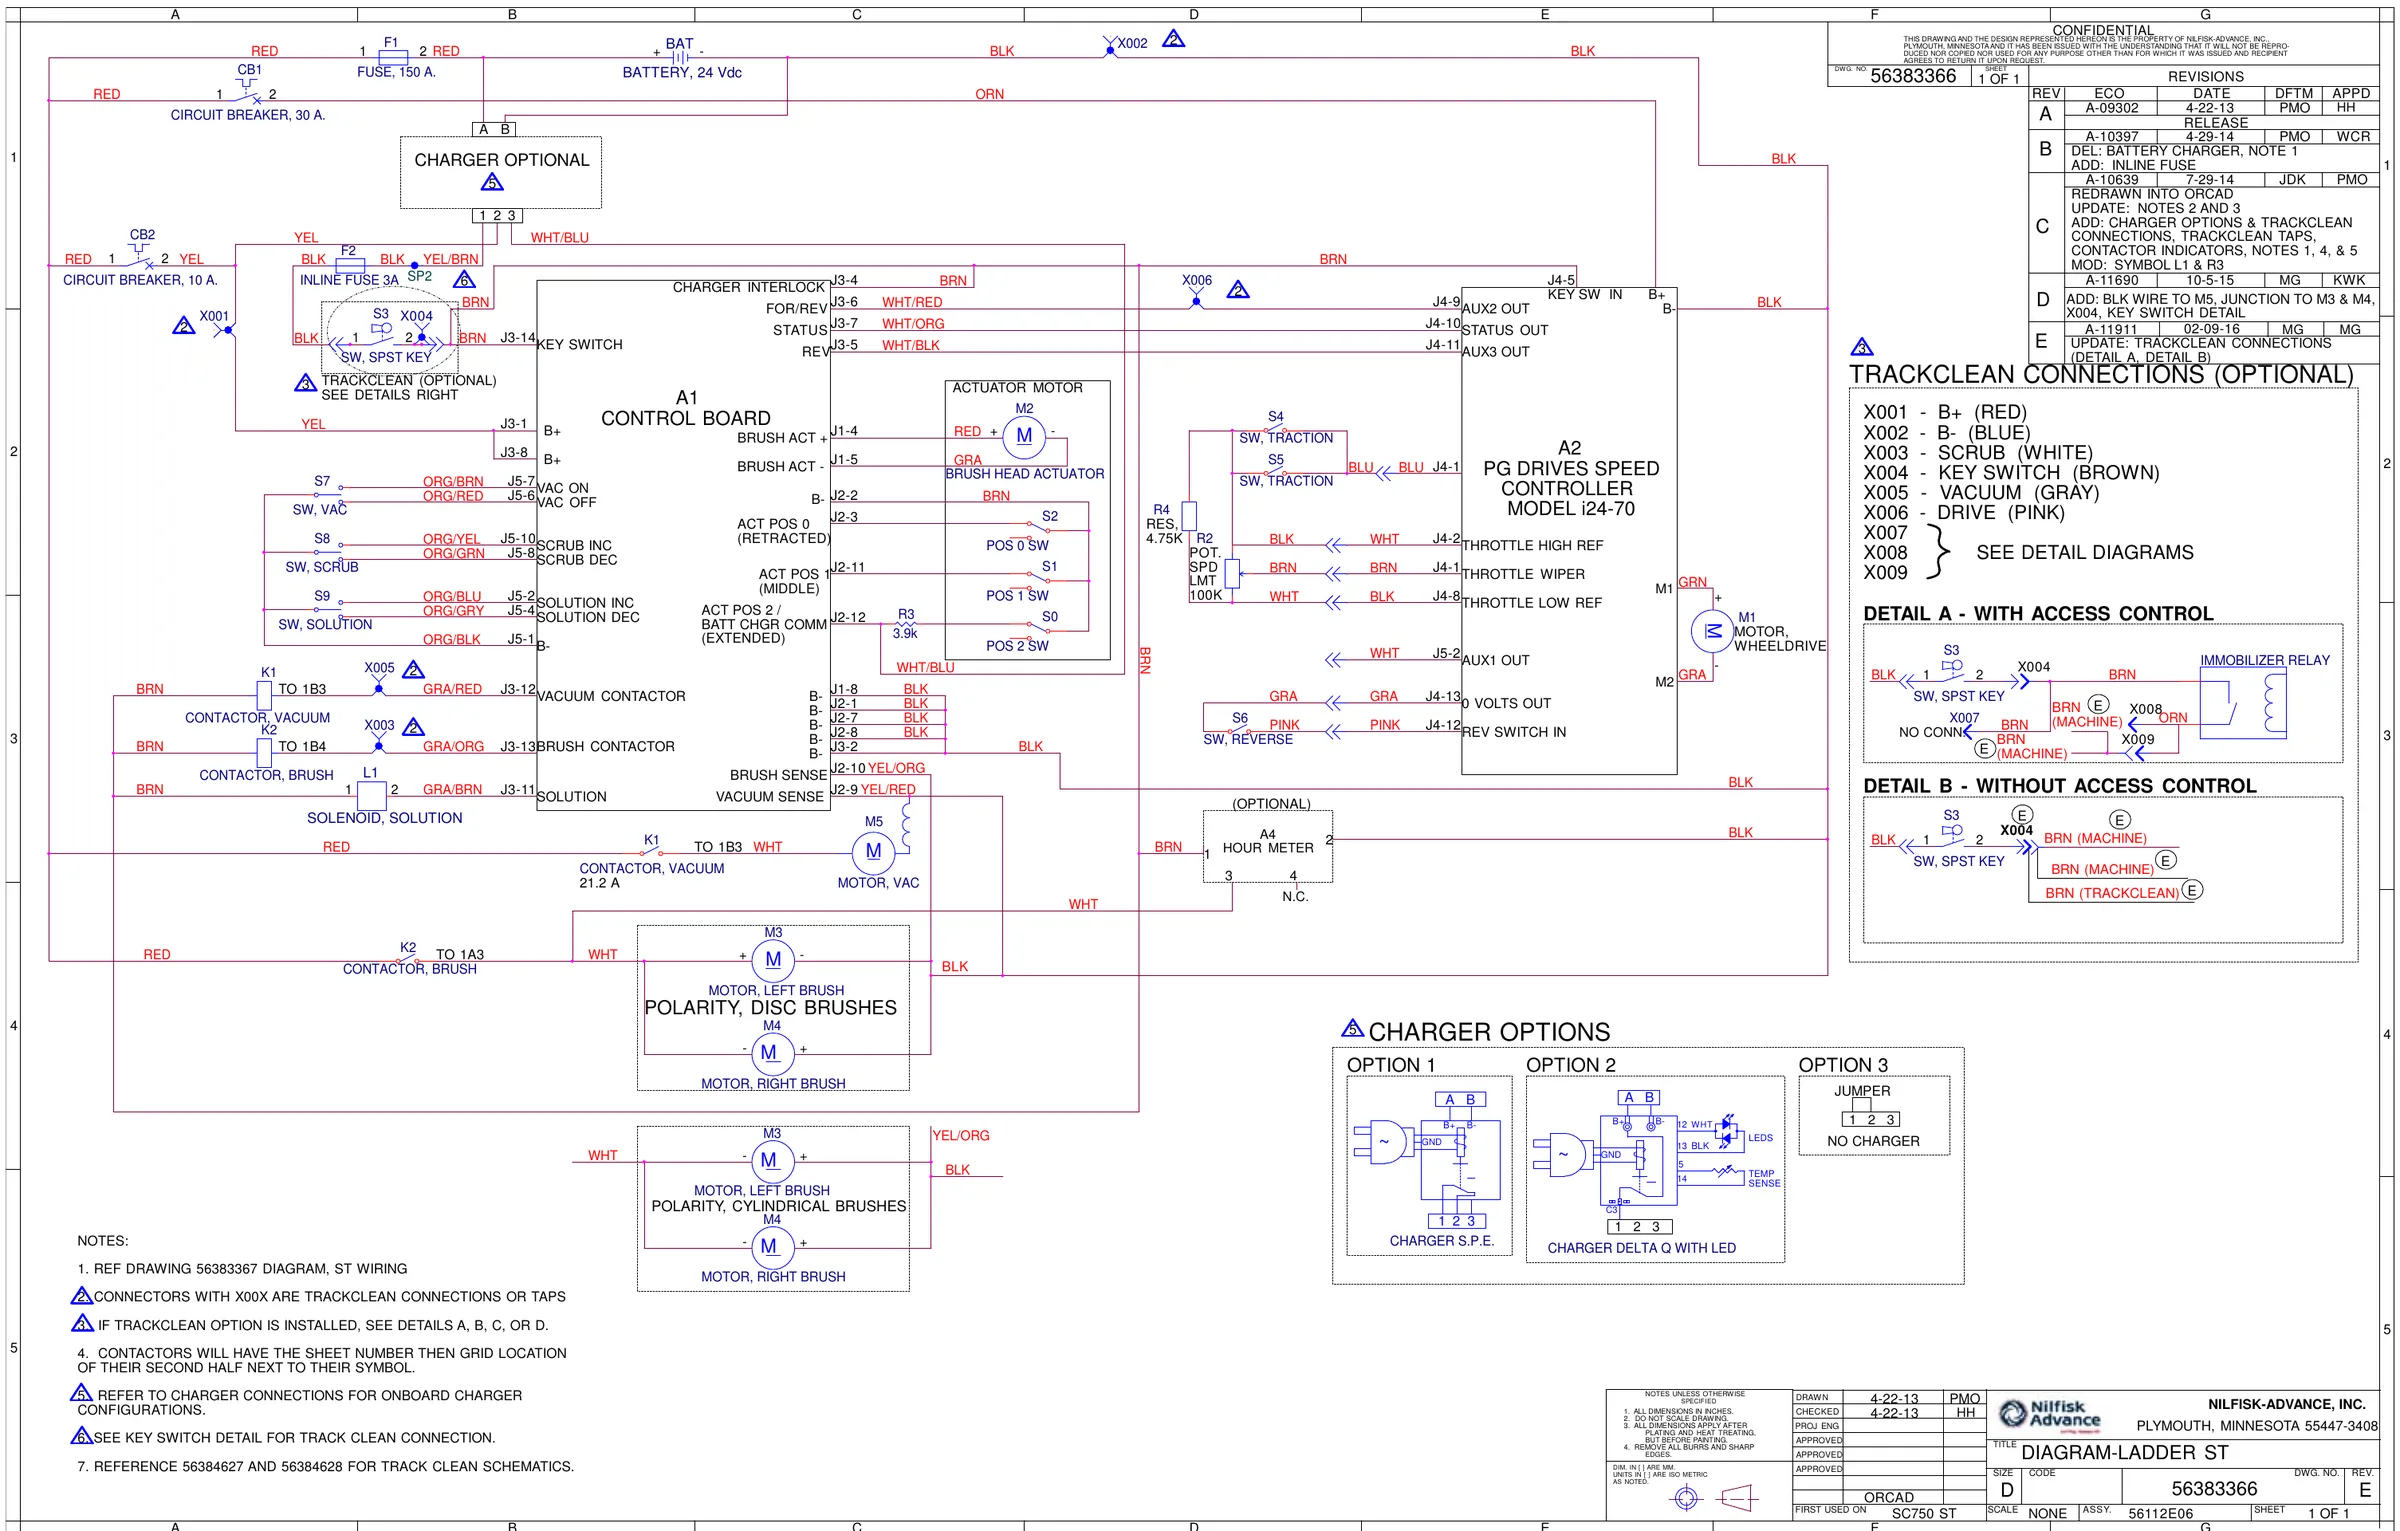
Task: Click the Option 1 charger plug symbol
Action: point(1383,1141)
